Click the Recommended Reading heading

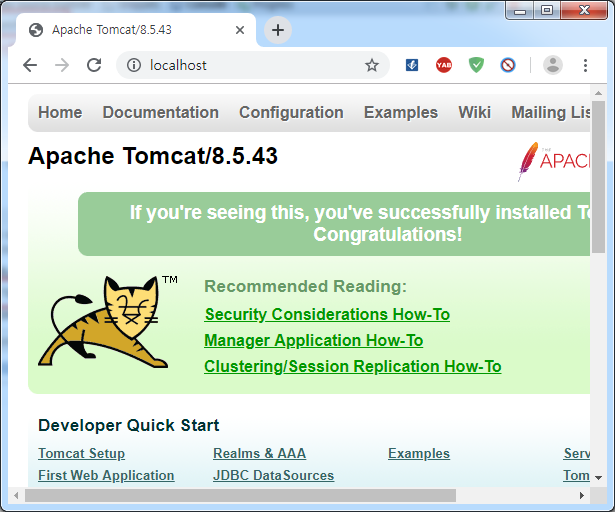click(x=306, y=286)
